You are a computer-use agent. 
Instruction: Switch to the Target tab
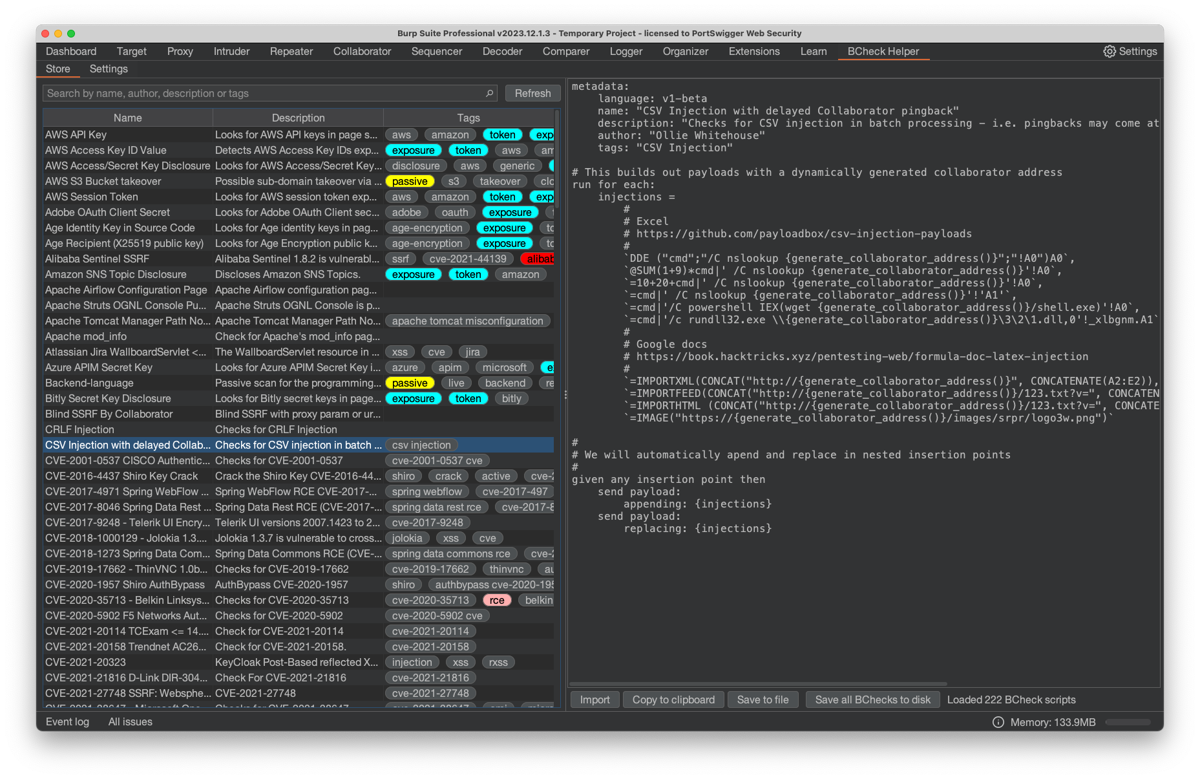point(131,51)
